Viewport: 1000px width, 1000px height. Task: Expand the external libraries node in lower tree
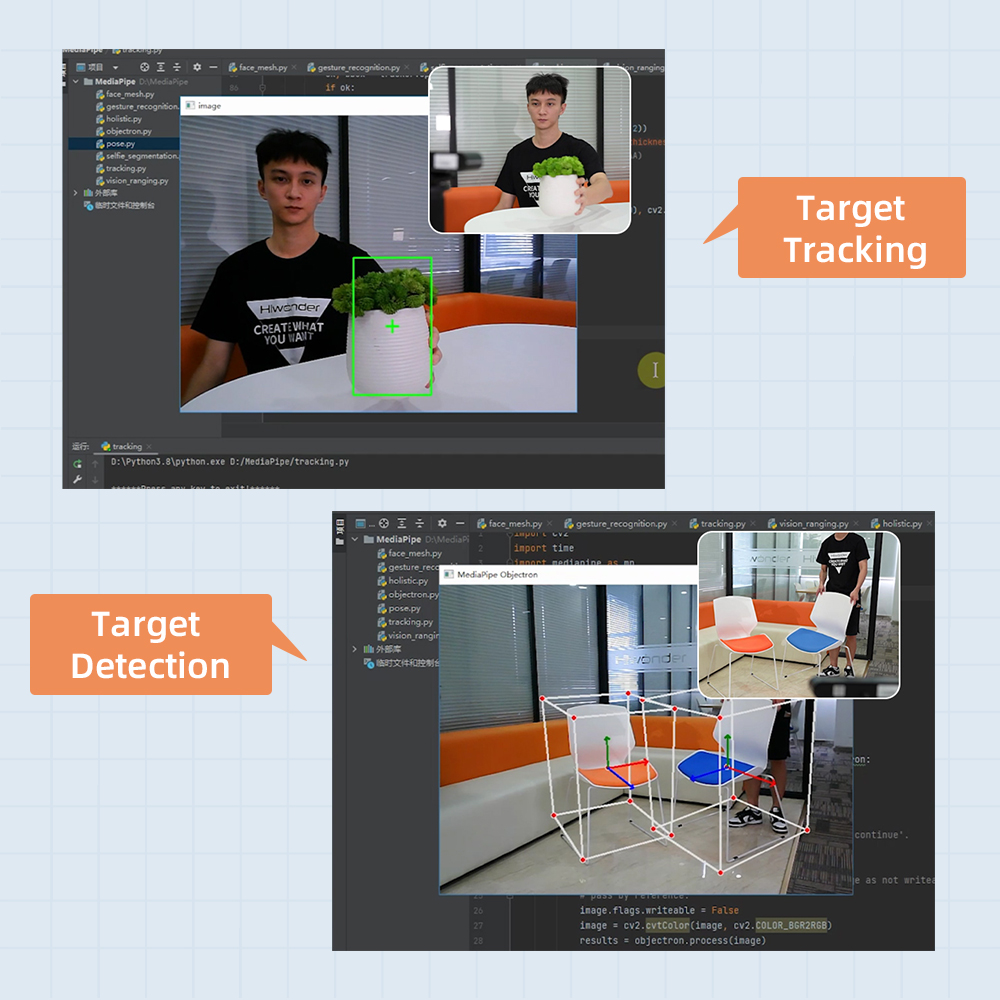[x=354, y=649]
